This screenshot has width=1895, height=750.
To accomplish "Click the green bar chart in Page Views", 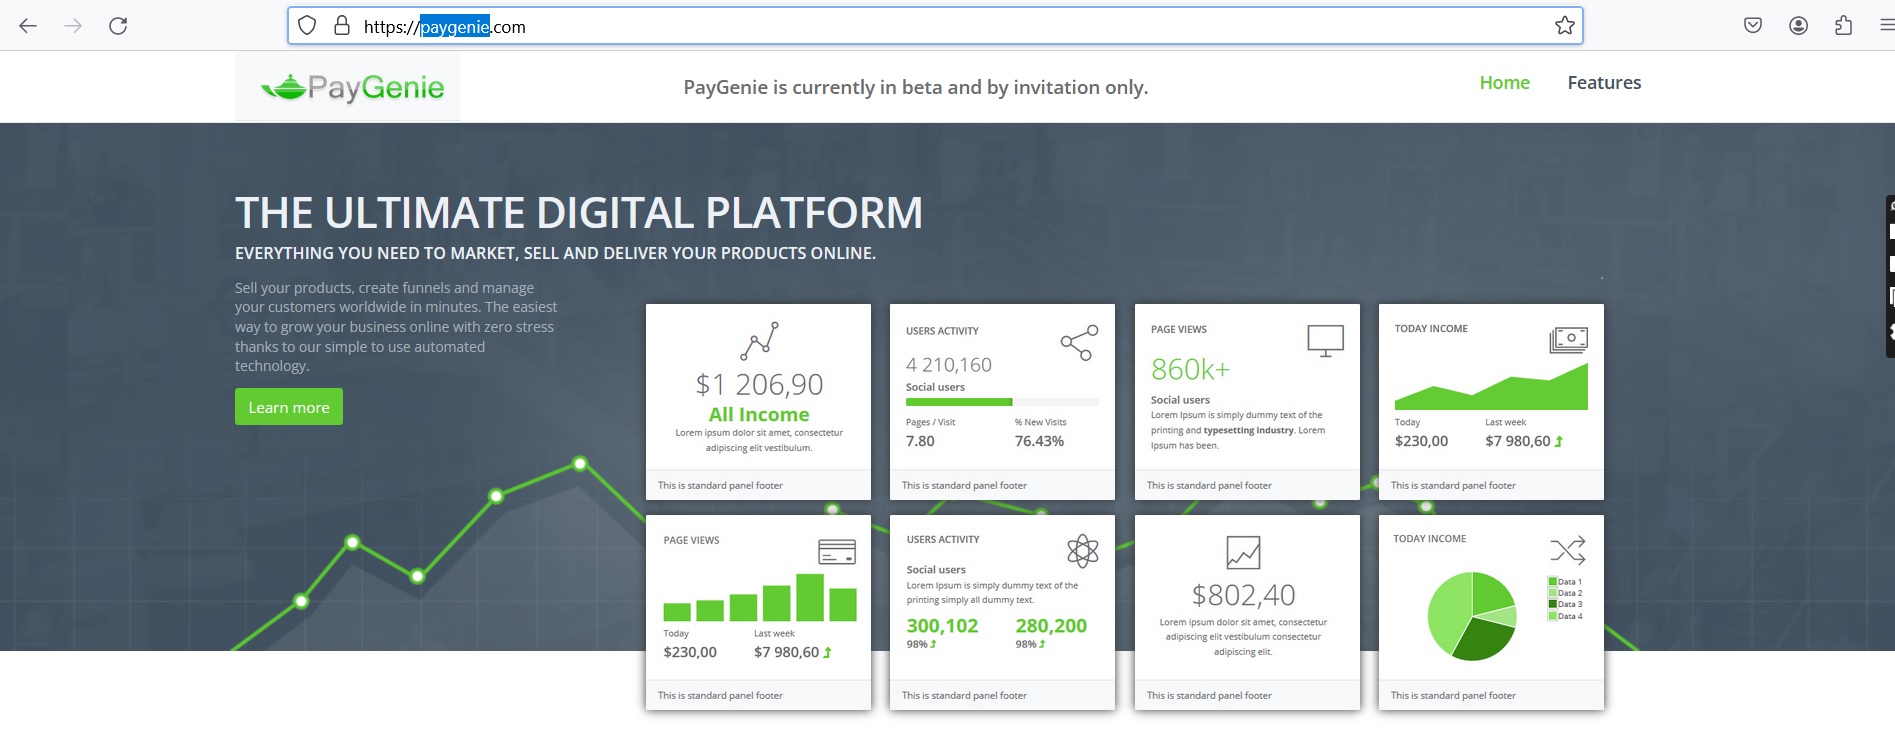I will point(760,597).
